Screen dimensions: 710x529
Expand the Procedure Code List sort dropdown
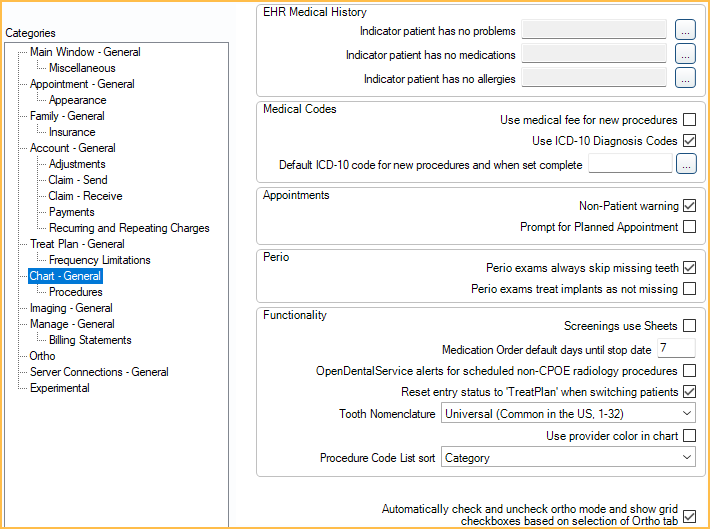pos(568,457)
